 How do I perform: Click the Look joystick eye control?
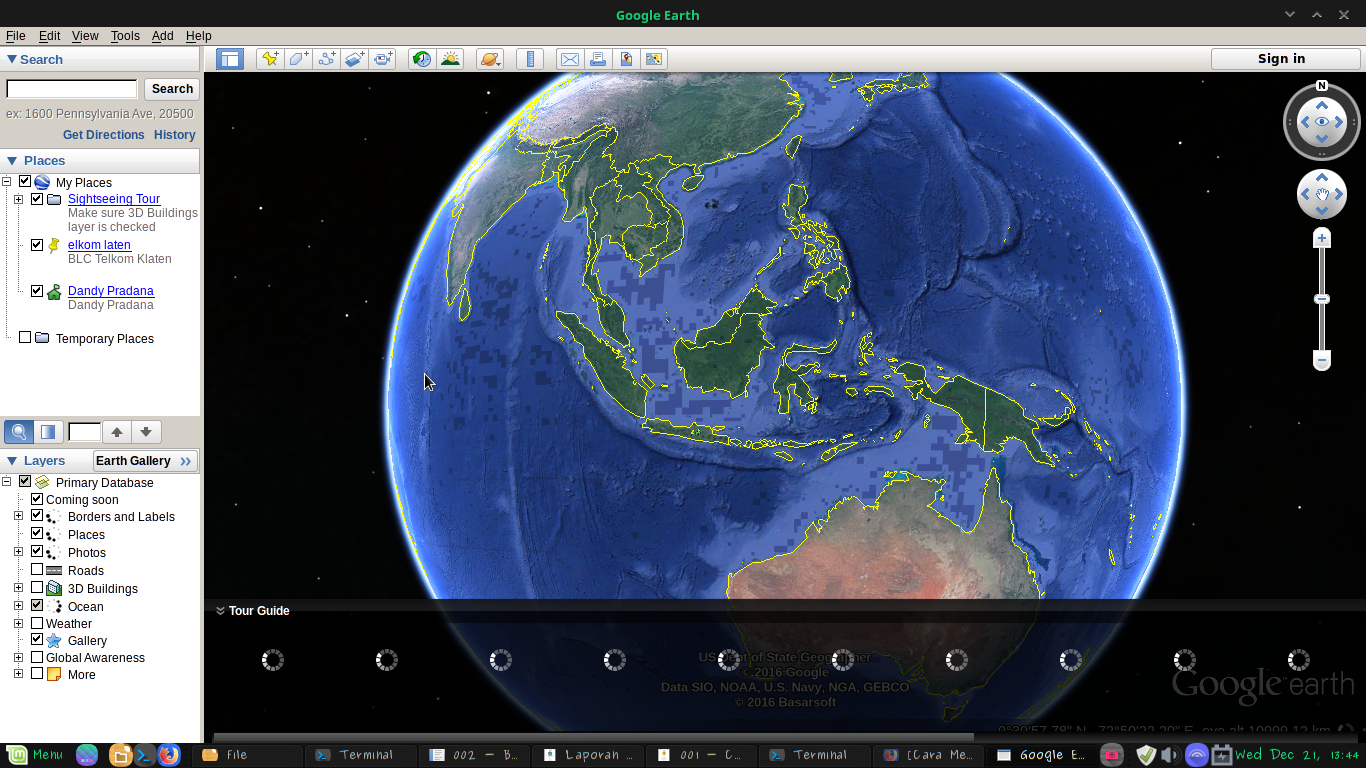pyautogui.click(x=1322, y=122)
